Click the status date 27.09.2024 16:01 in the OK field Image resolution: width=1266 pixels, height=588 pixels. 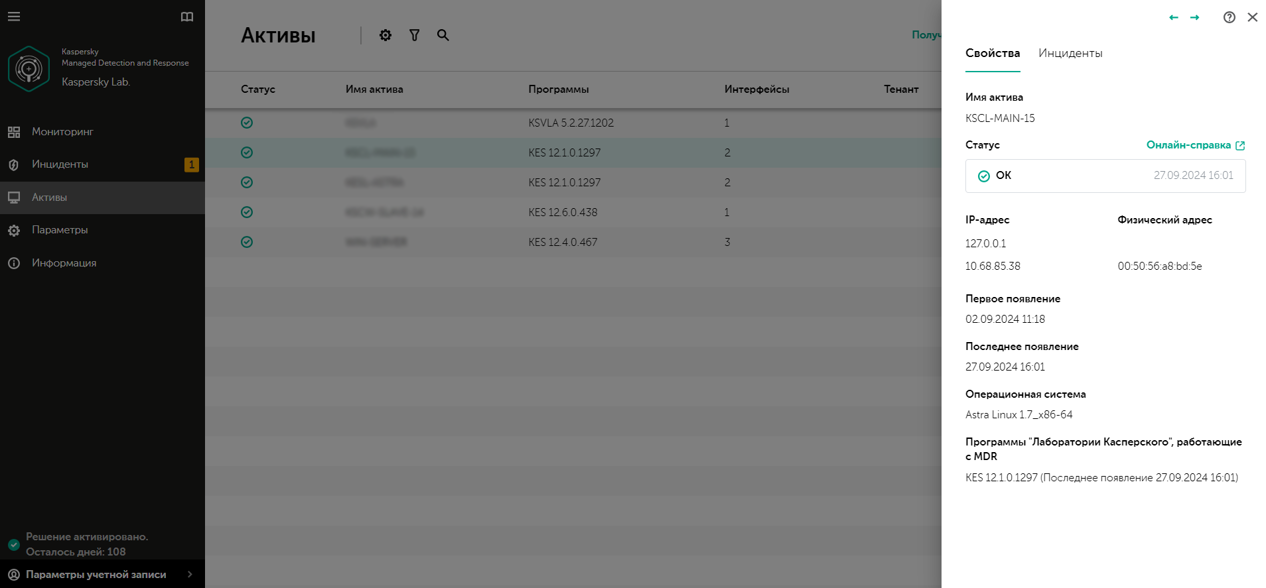click(x=1193, y=175)
